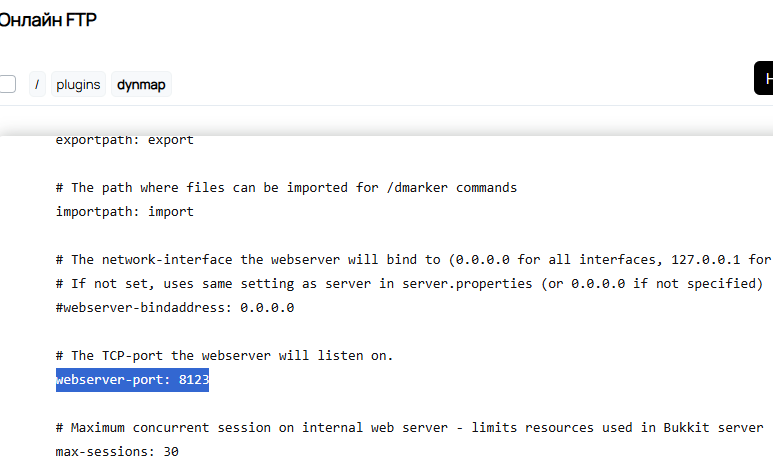773x464 pixels.
Task: Click the 8123 port number value
Action: pos(194,380)
